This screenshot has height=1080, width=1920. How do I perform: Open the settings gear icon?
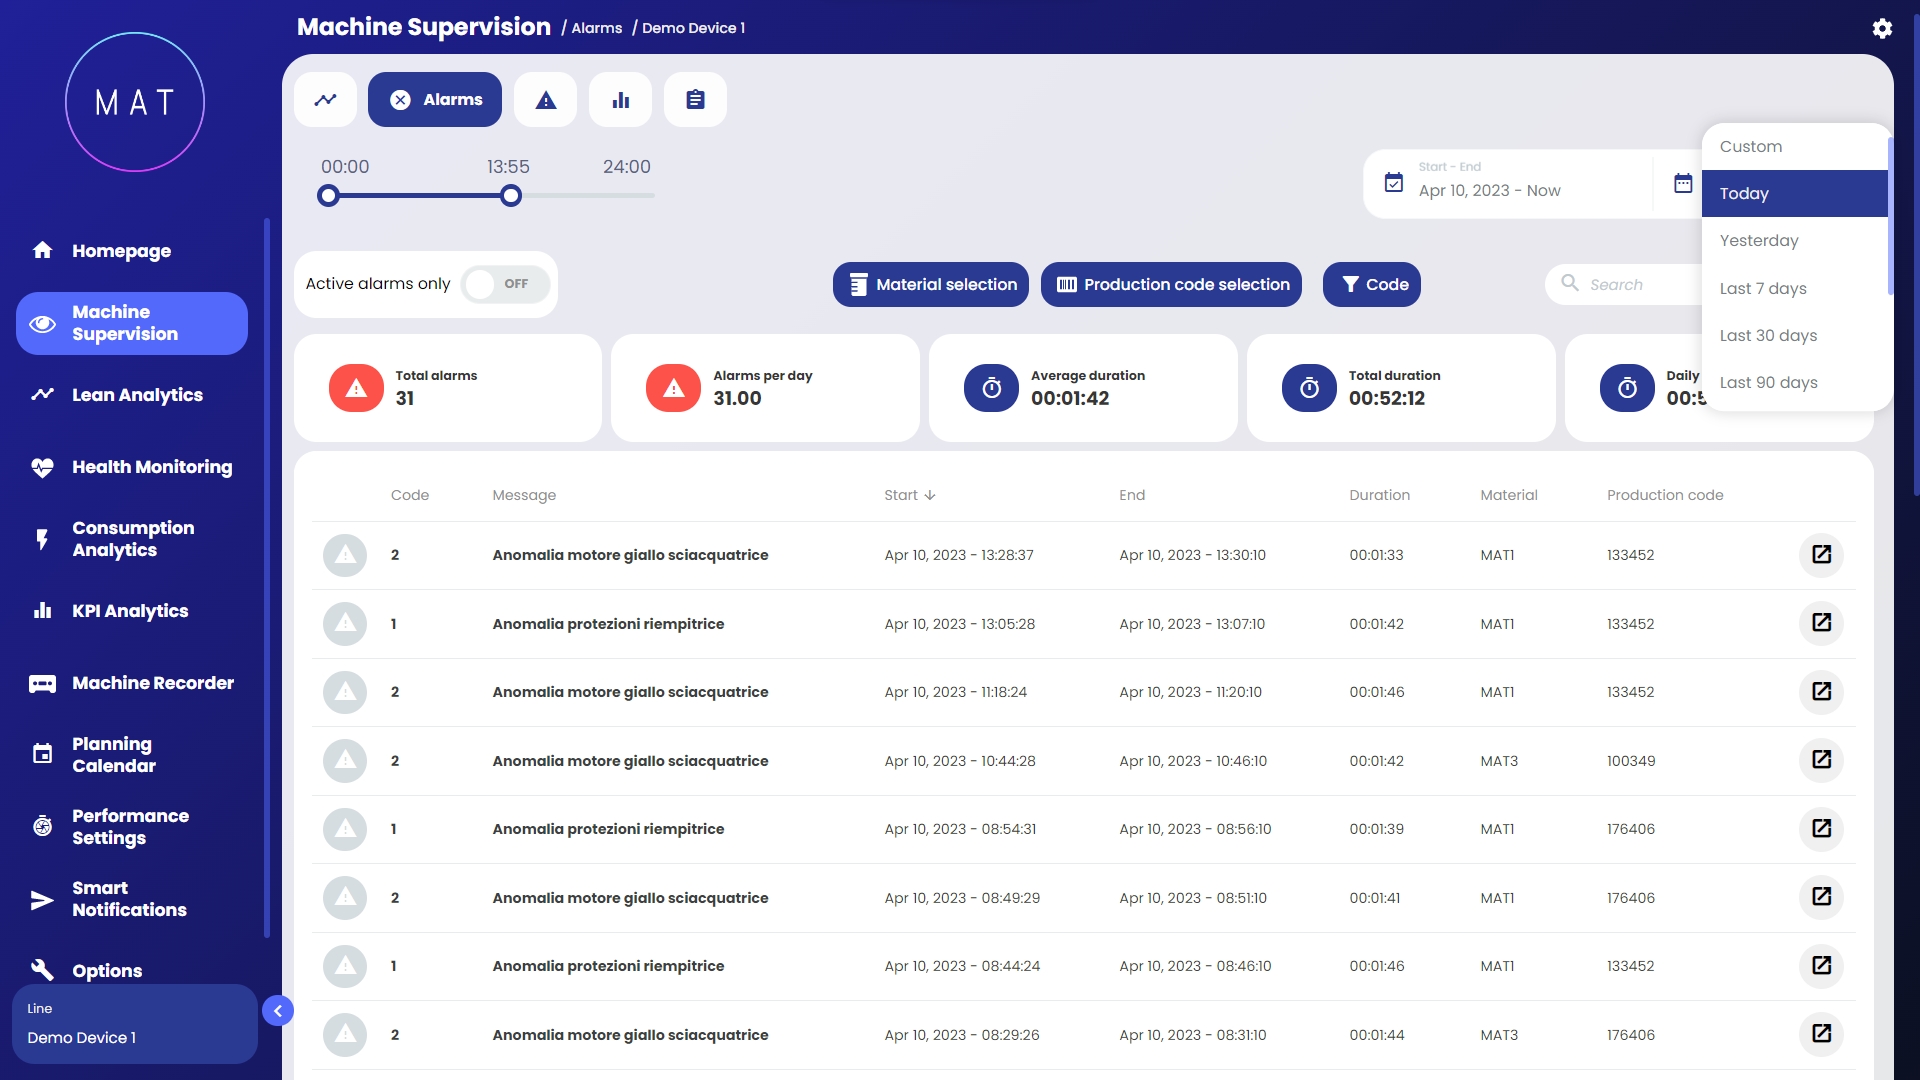pos(1882,28)
